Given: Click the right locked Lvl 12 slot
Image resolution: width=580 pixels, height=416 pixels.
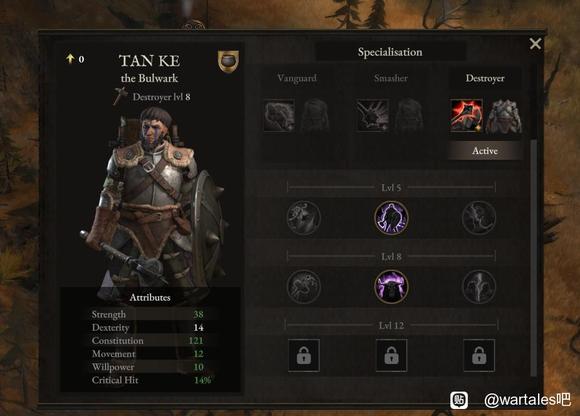Looking at the screenshot, I should 479,355.
